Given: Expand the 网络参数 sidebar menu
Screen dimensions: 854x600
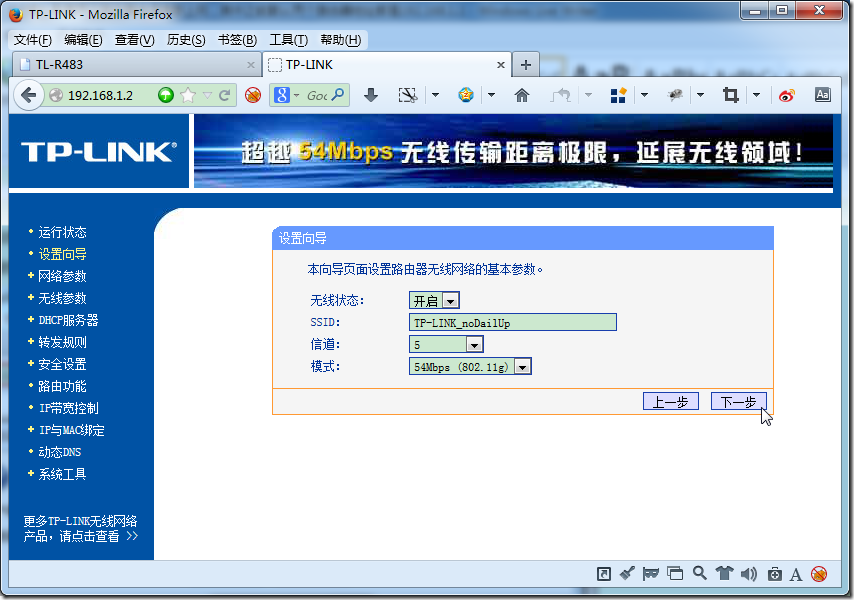Looking at the screenshot, I should pyautogui.click(x=62, y=276).
